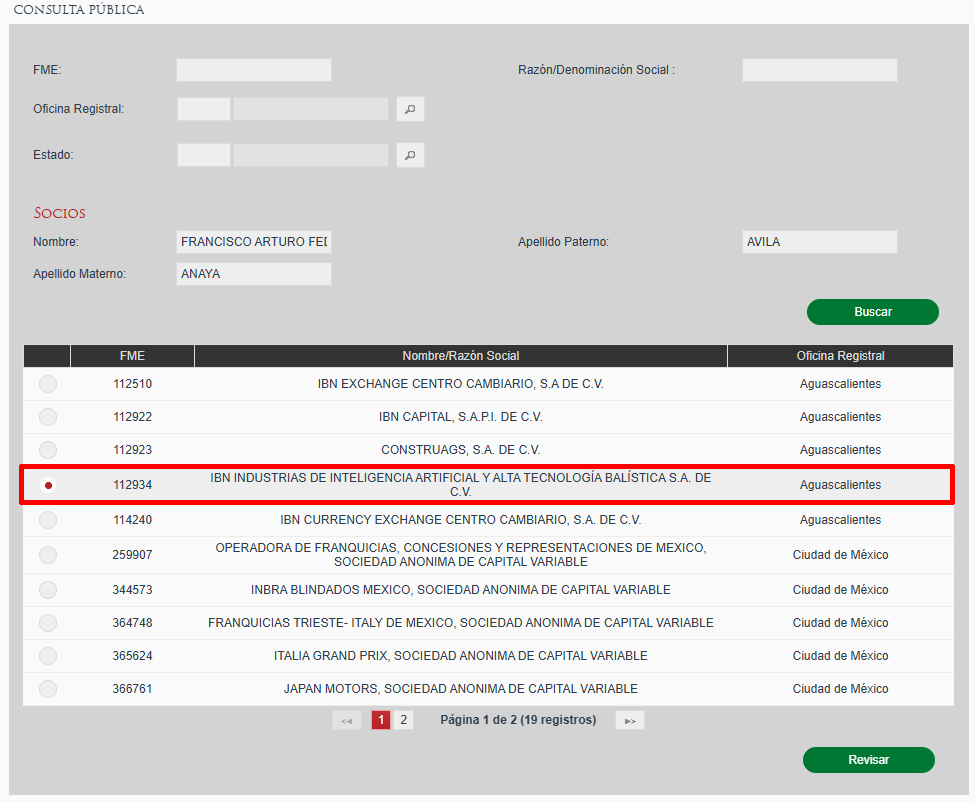
Task: Click FME number 365624
Action: 132,656
